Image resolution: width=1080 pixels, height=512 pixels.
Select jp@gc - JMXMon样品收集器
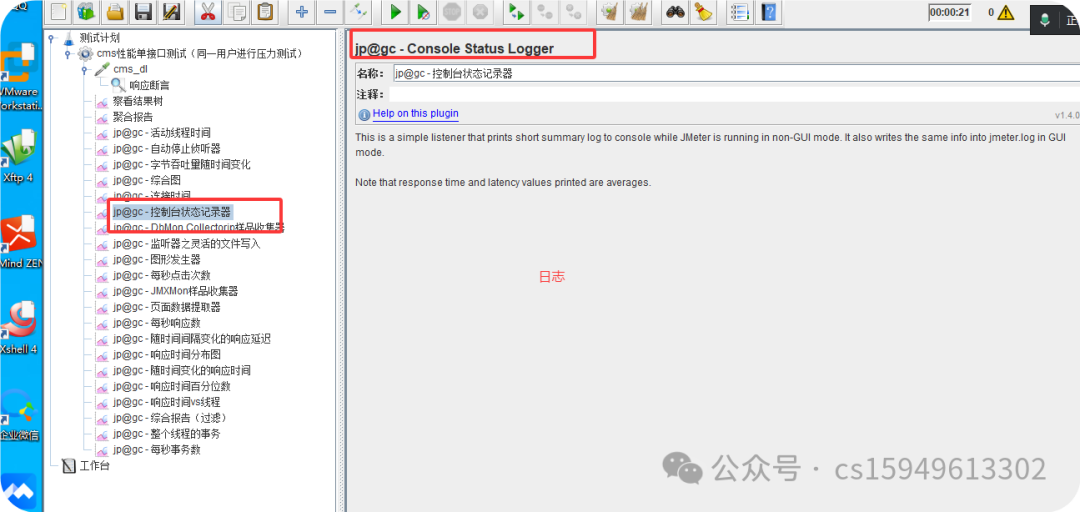click(x=176, y=291)
